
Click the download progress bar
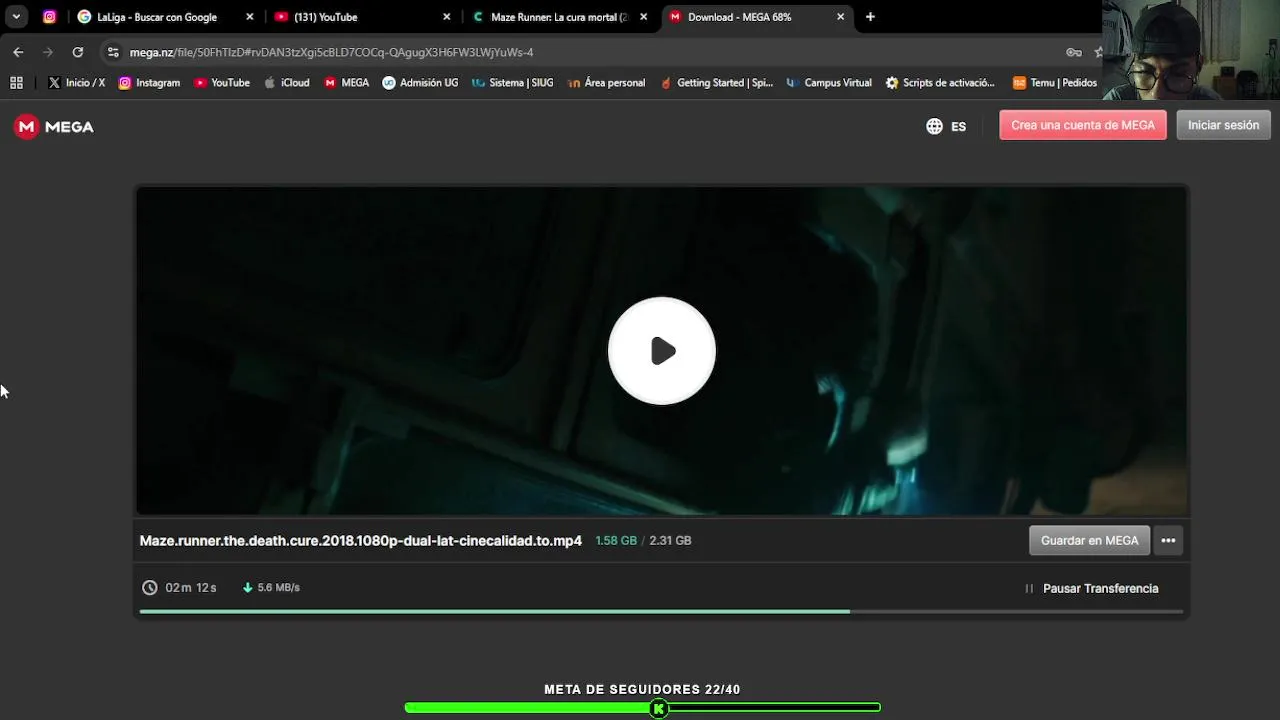tap(661, 611)
